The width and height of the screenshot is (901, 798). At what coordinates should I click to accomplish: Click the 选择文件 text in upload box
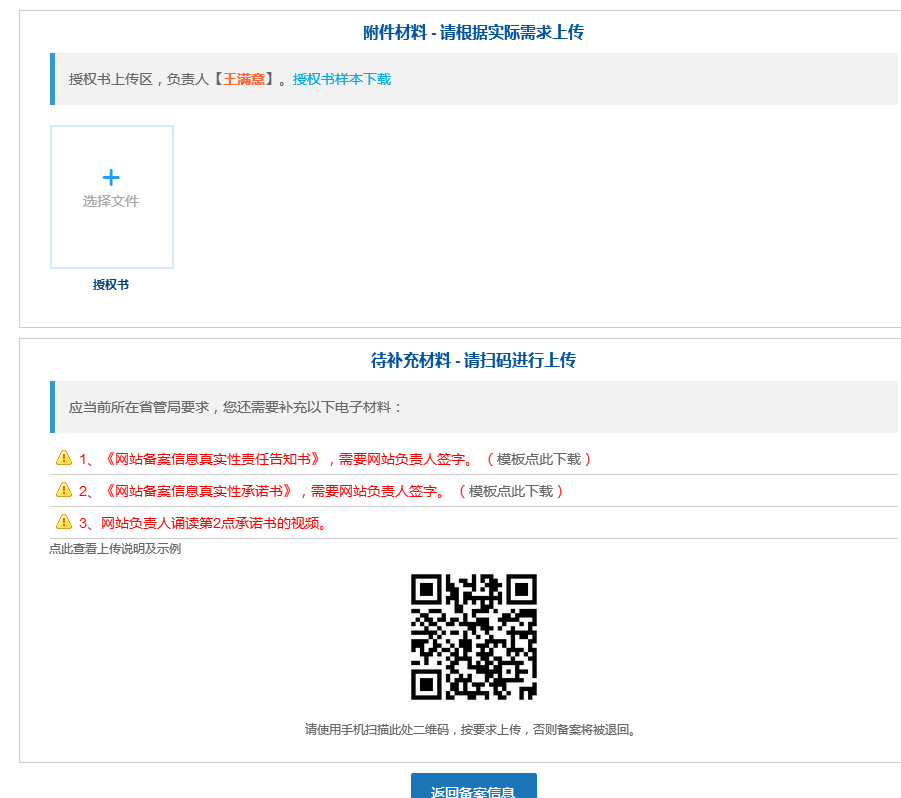tap(111, 201)
